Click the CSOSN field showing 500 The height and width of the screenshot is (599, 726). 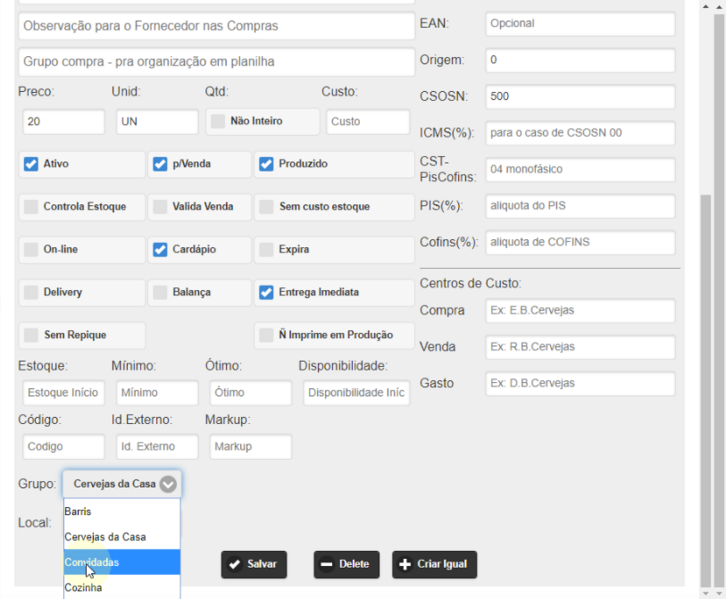580,96
